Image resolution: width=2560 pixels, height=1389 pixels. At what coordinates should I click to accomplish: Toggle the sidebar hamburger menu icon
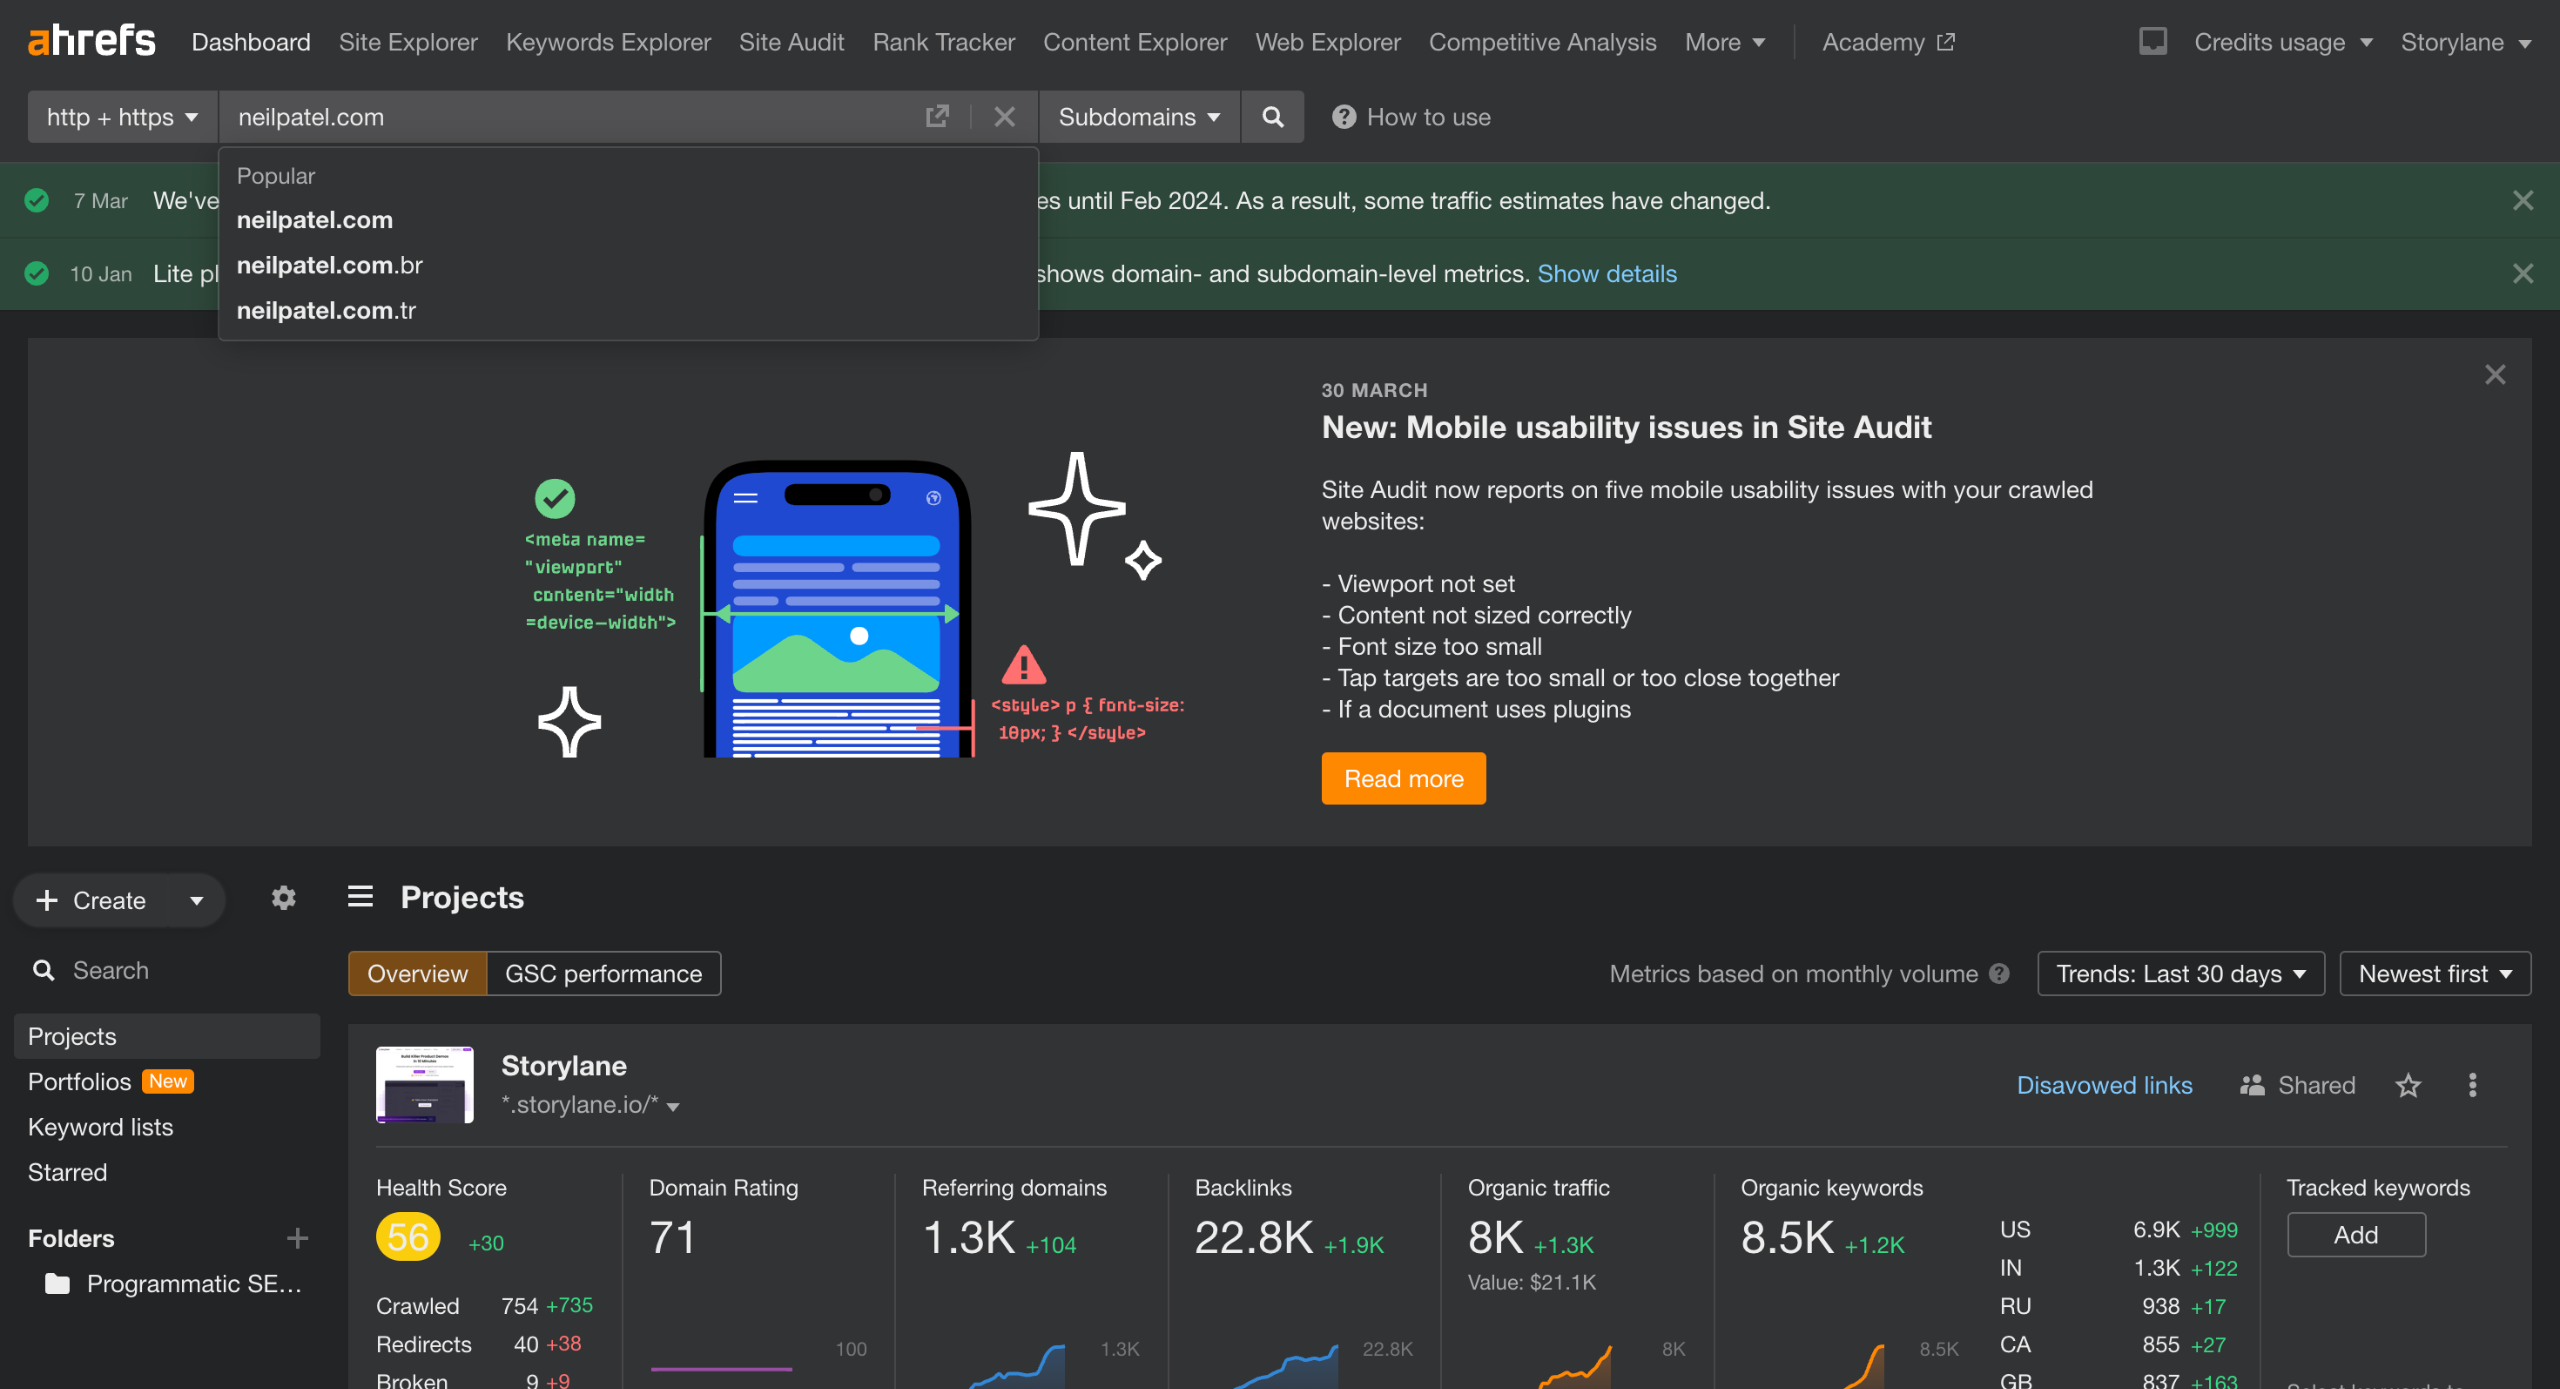(x=360, y=897)
